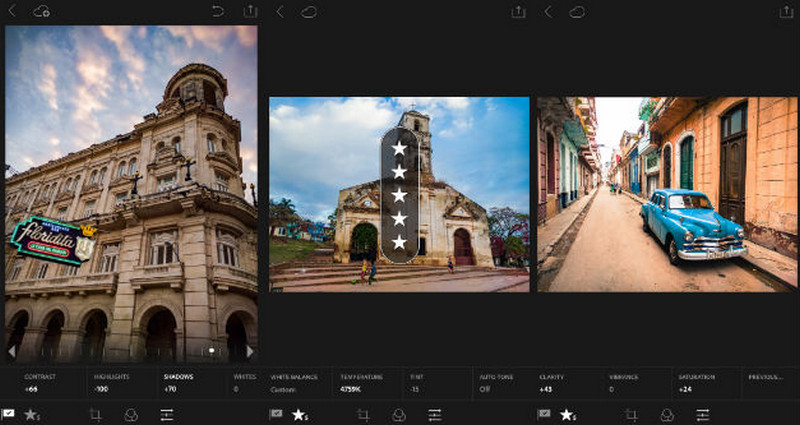Select the Whites adjustment tile
Viewport: 800px width, 425px height.
(x=245, y=383)
